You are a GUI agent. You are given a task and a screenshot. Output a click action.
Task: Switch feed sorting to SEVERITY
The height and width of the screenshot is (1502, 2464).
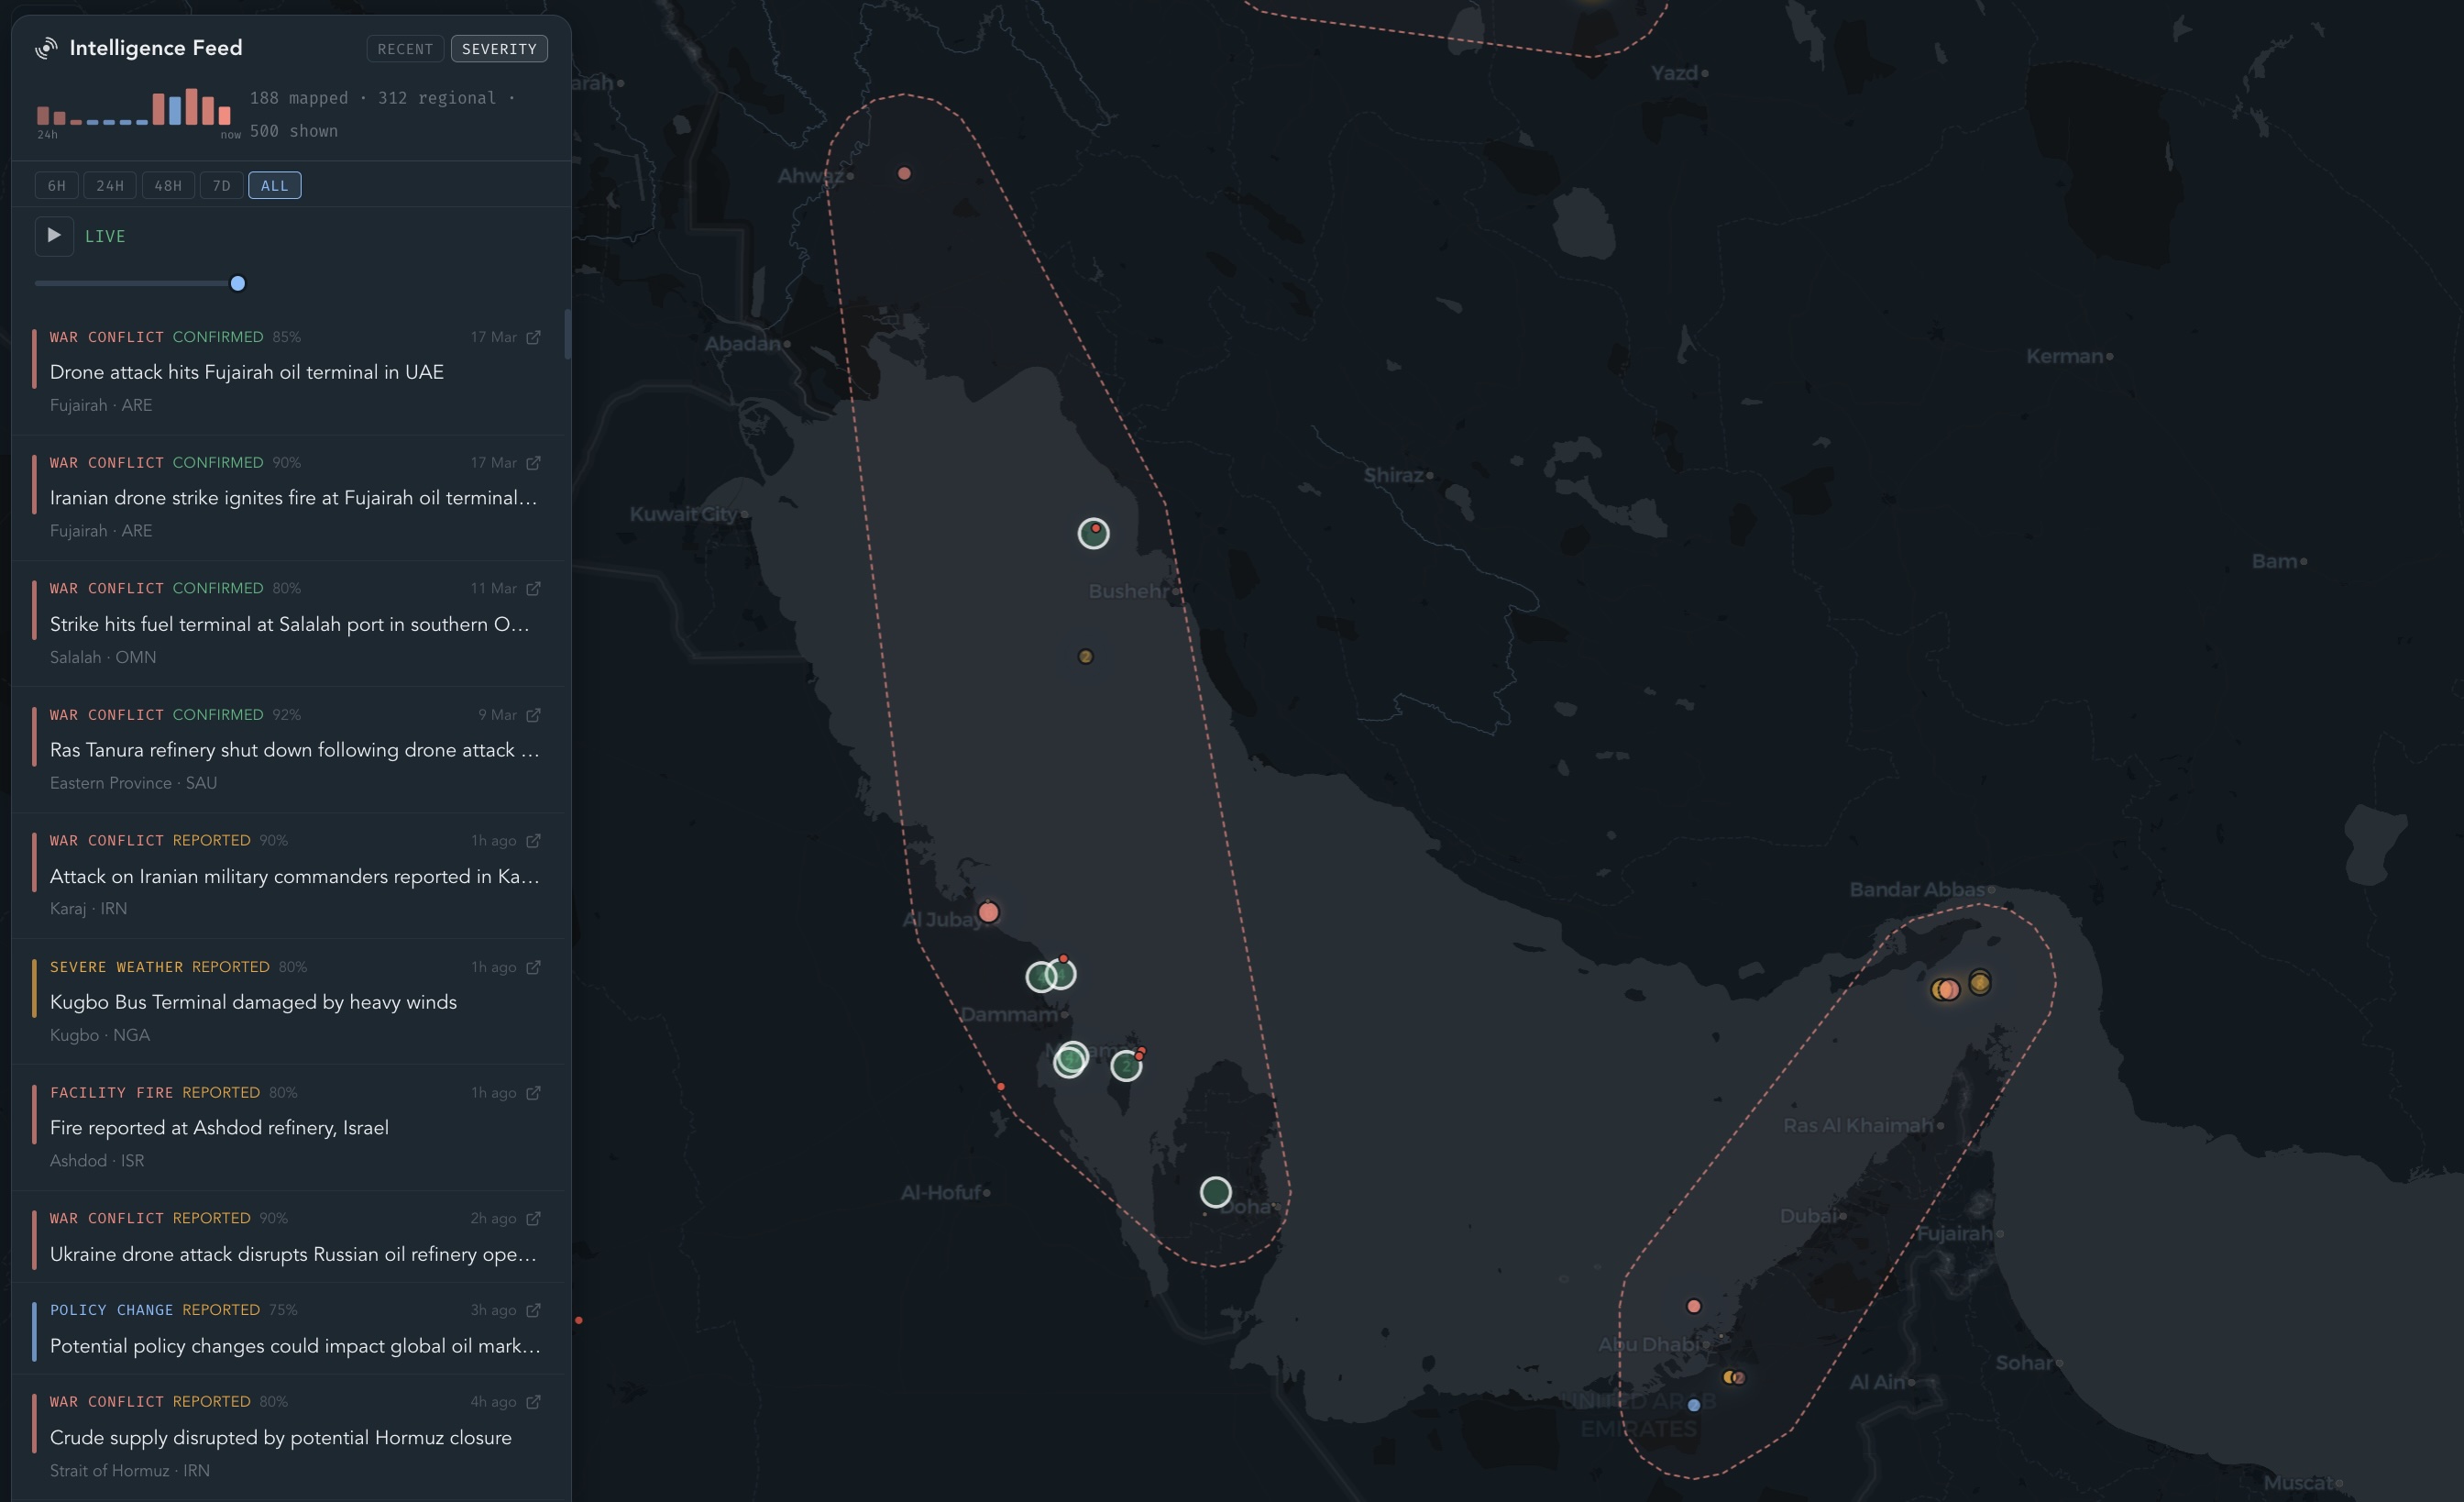[x=499, y=49]
